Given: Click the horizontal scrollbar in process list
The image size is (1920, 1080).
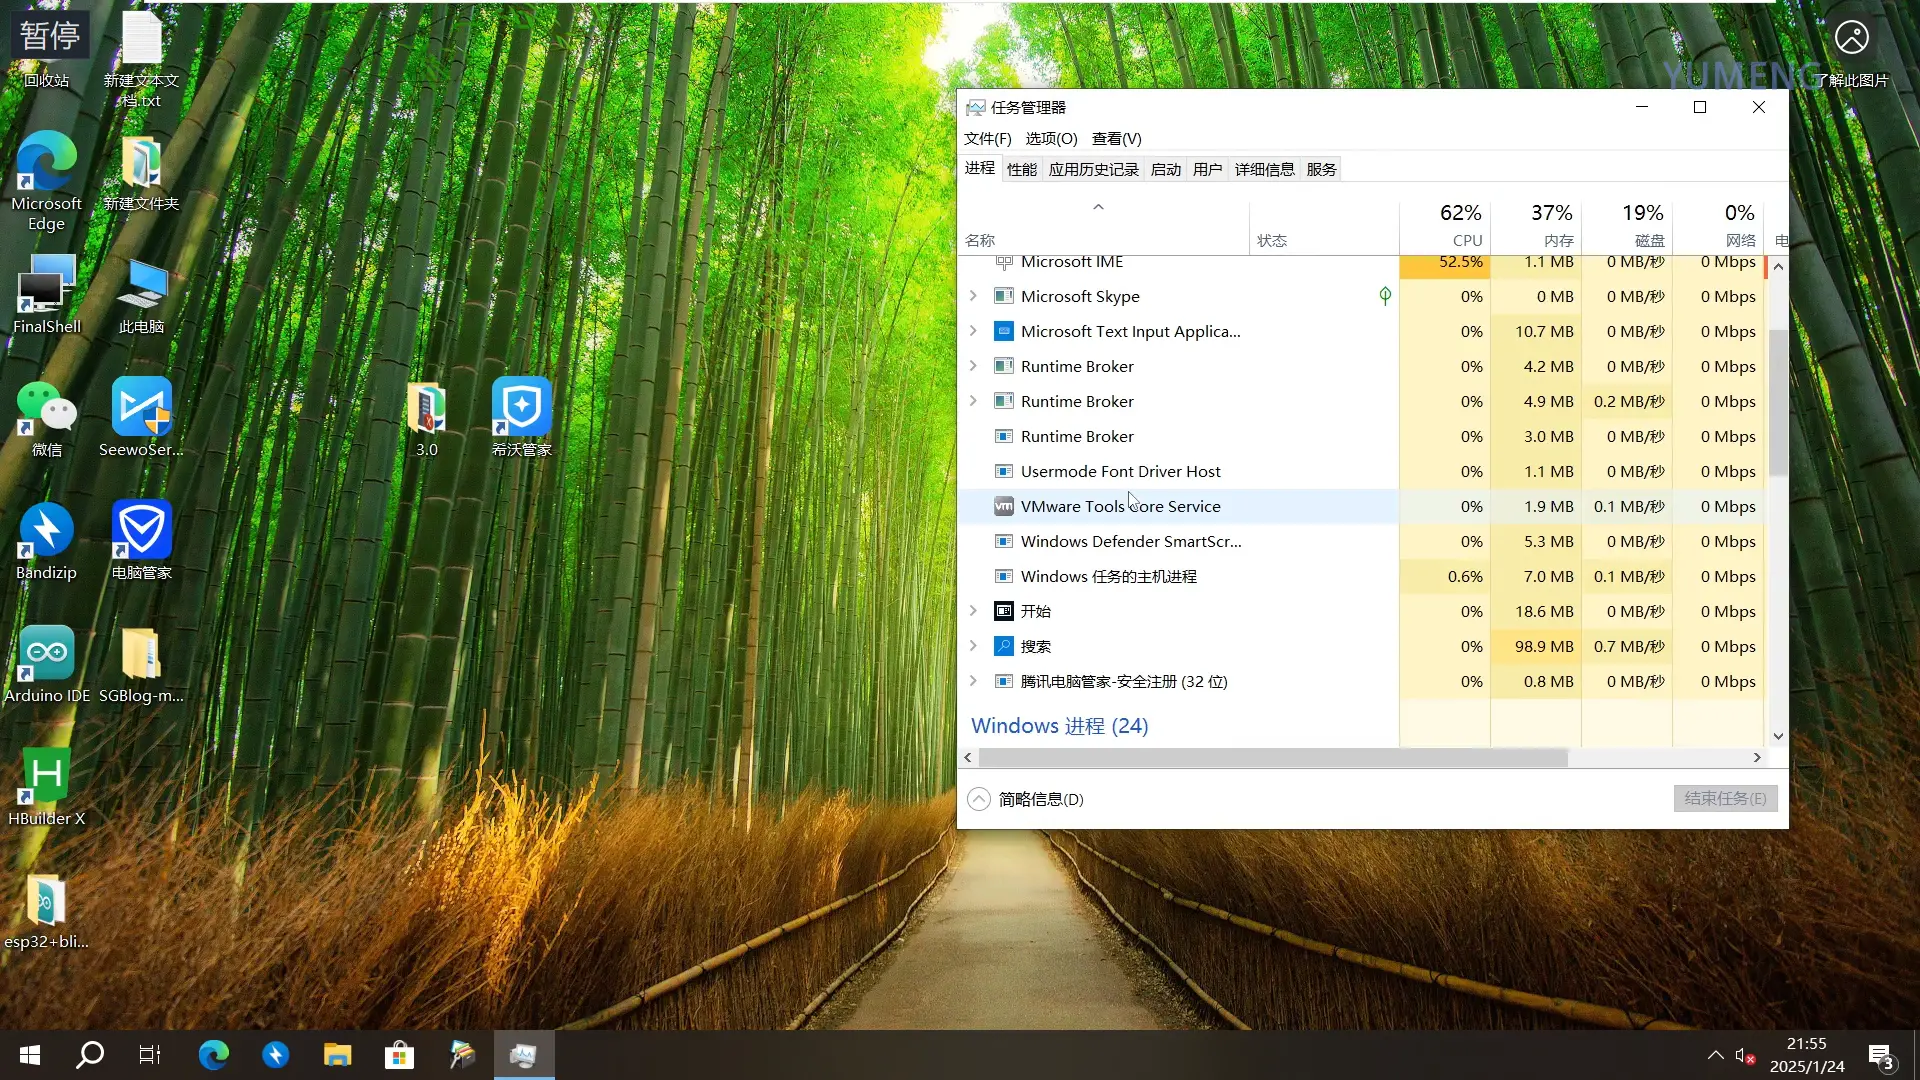Looking at the screenshot, I should click(x=1270, y=758).
